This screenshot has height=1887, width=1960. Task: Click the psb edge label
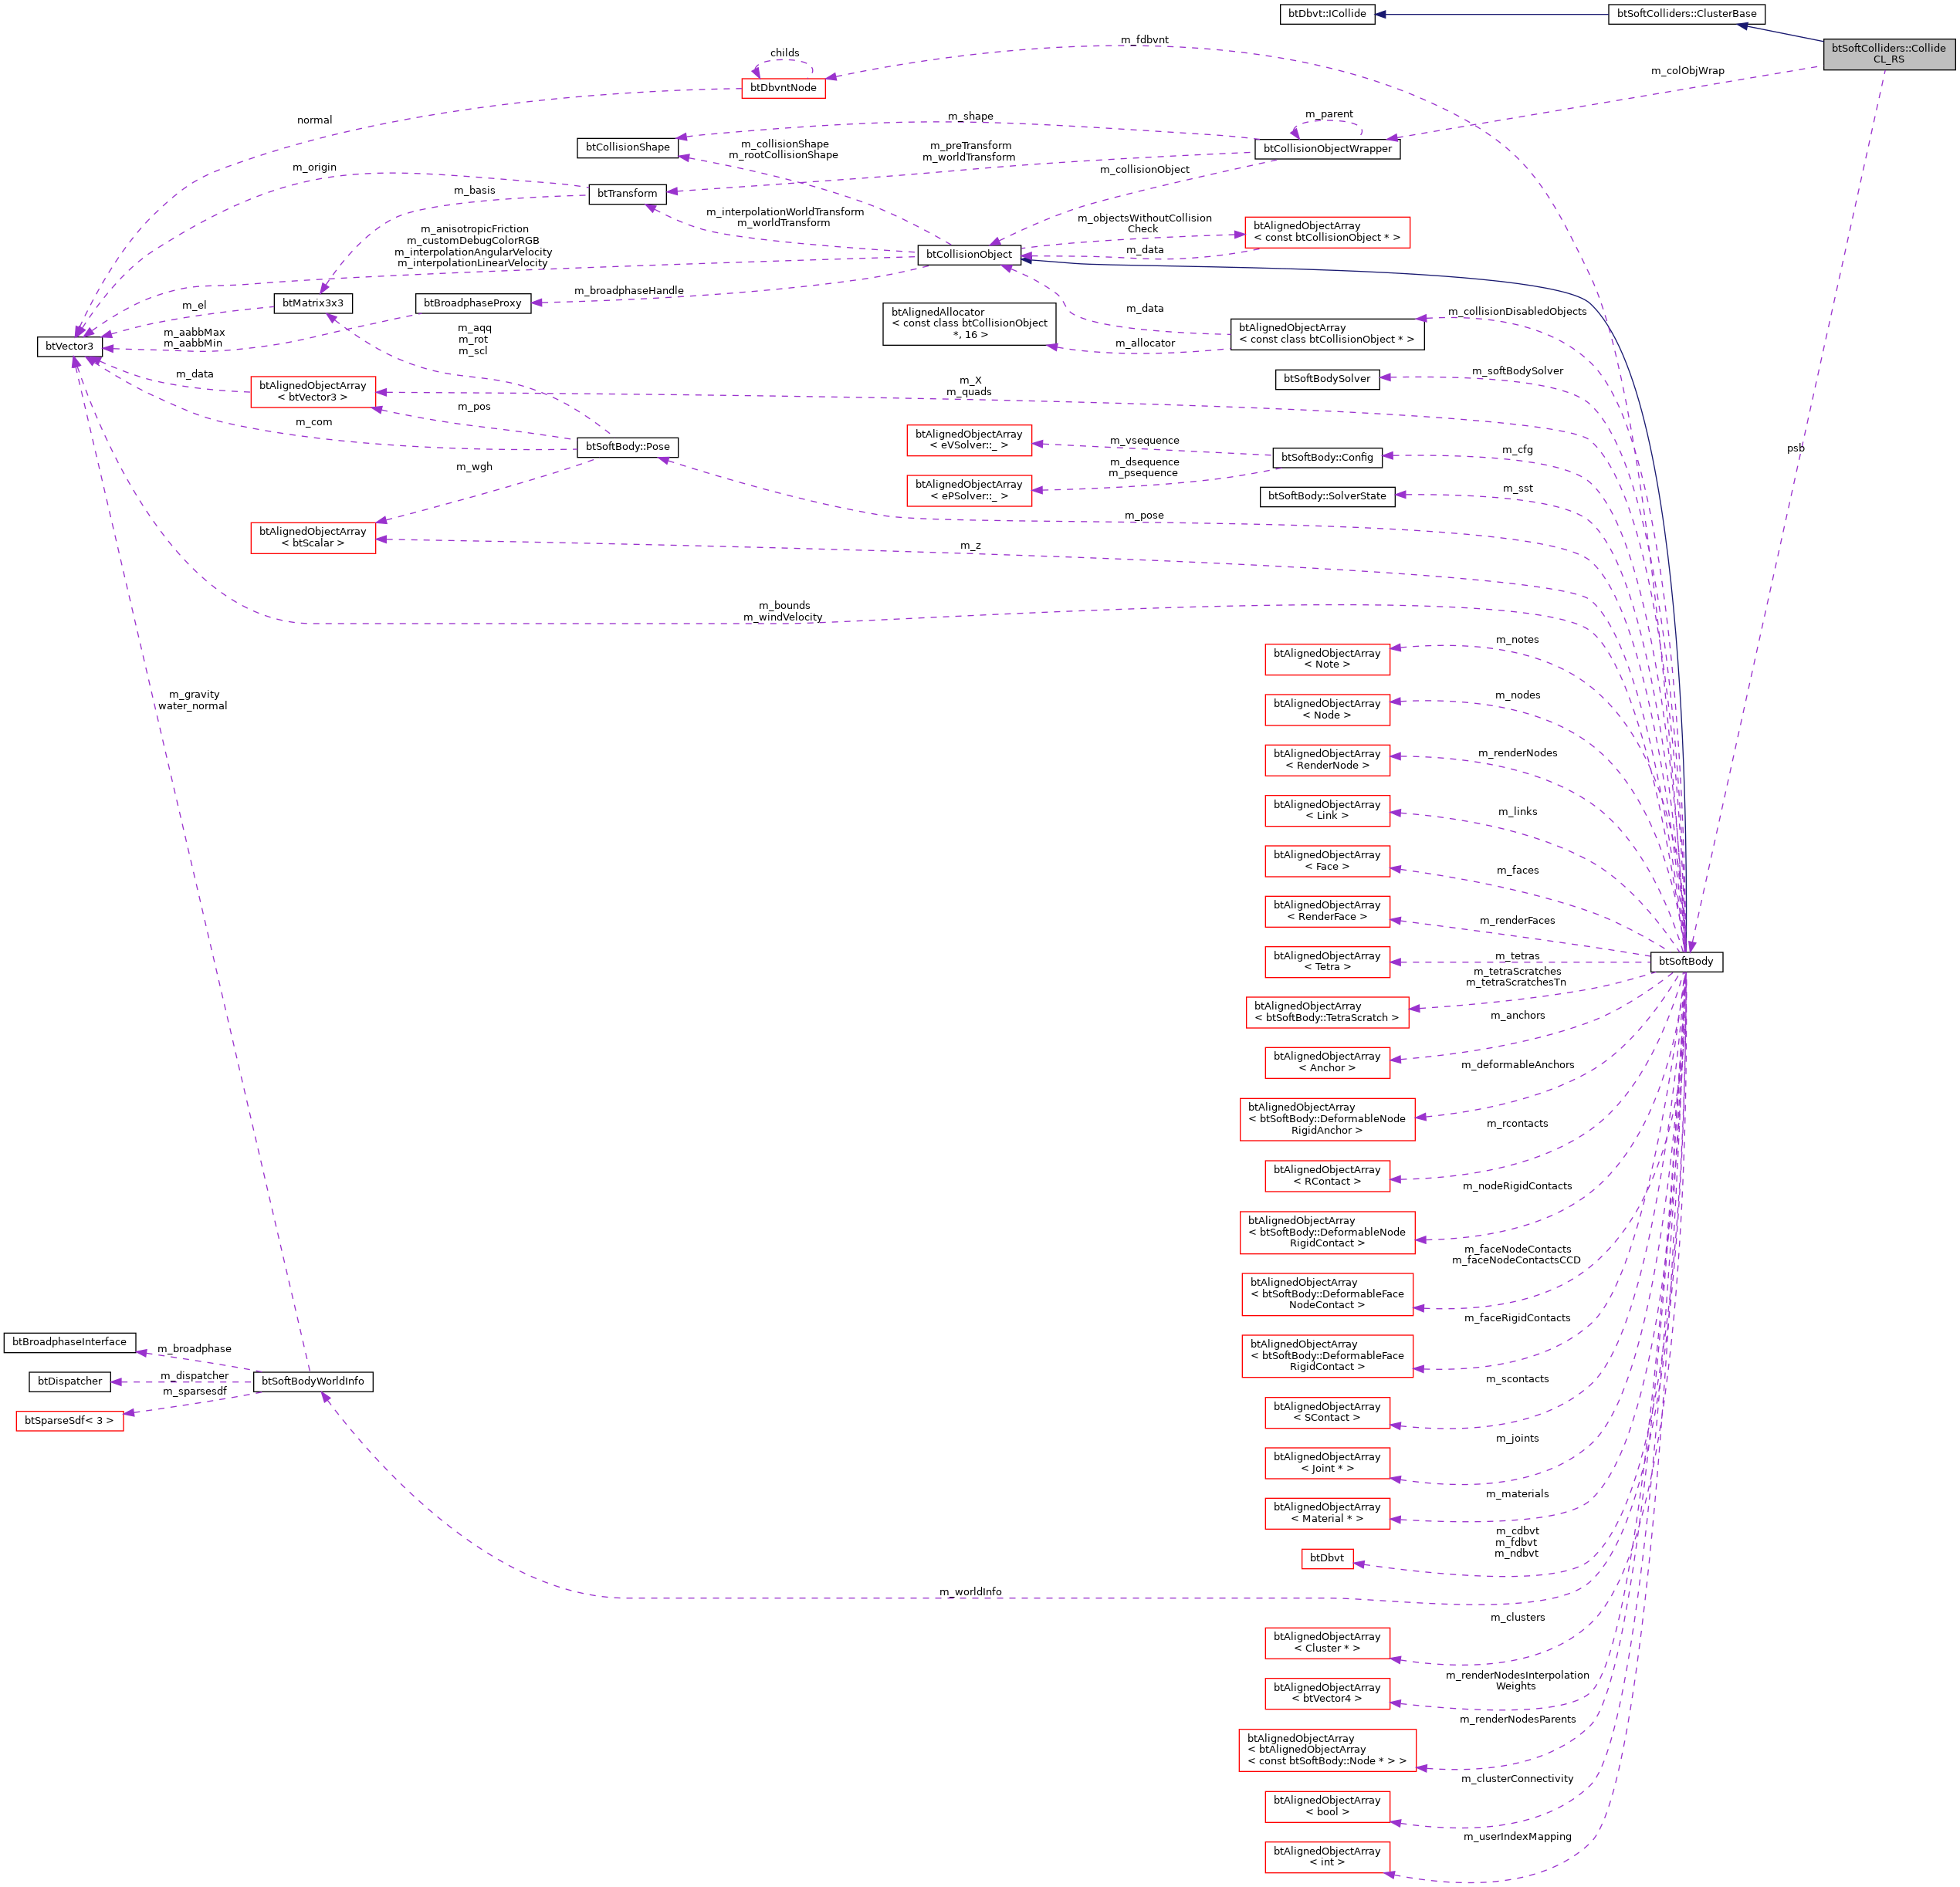(x=1796, y=448)
